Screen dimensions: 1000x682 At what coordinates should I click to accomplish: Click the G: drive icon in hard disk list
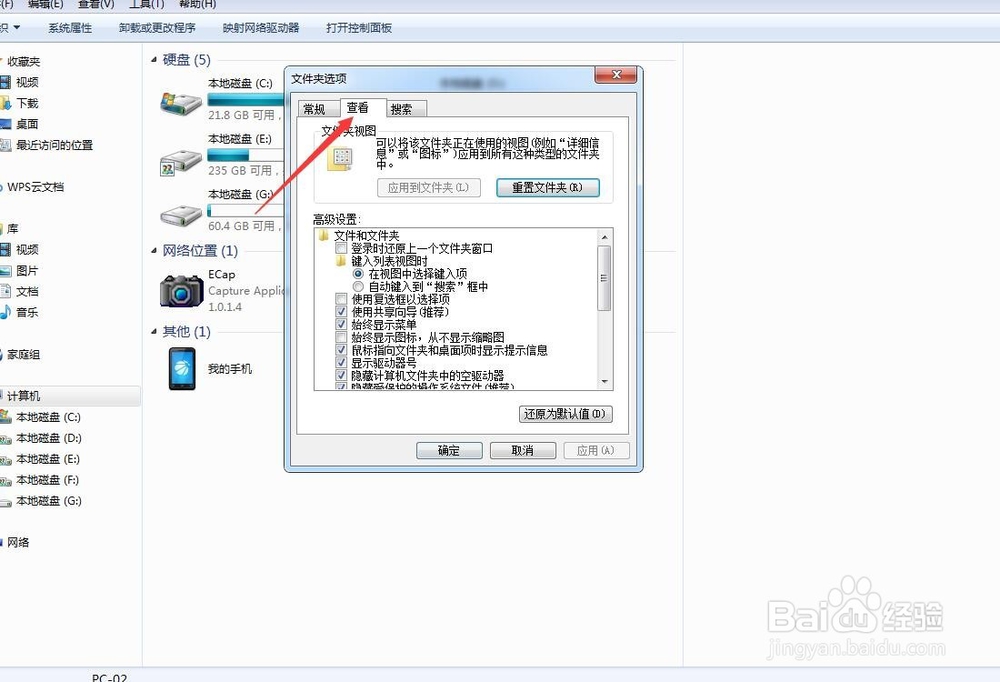(180, 216)
